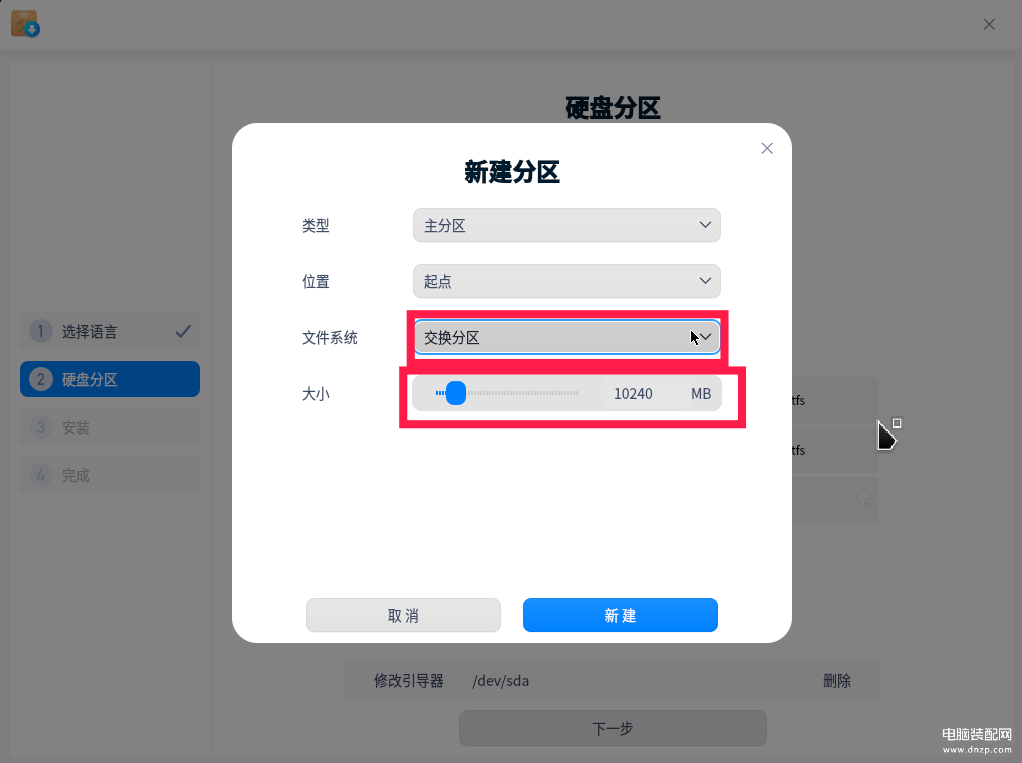Select step 1 选择语言 in sidebar
Screen dimensions: 1022x763
[110, 331]
